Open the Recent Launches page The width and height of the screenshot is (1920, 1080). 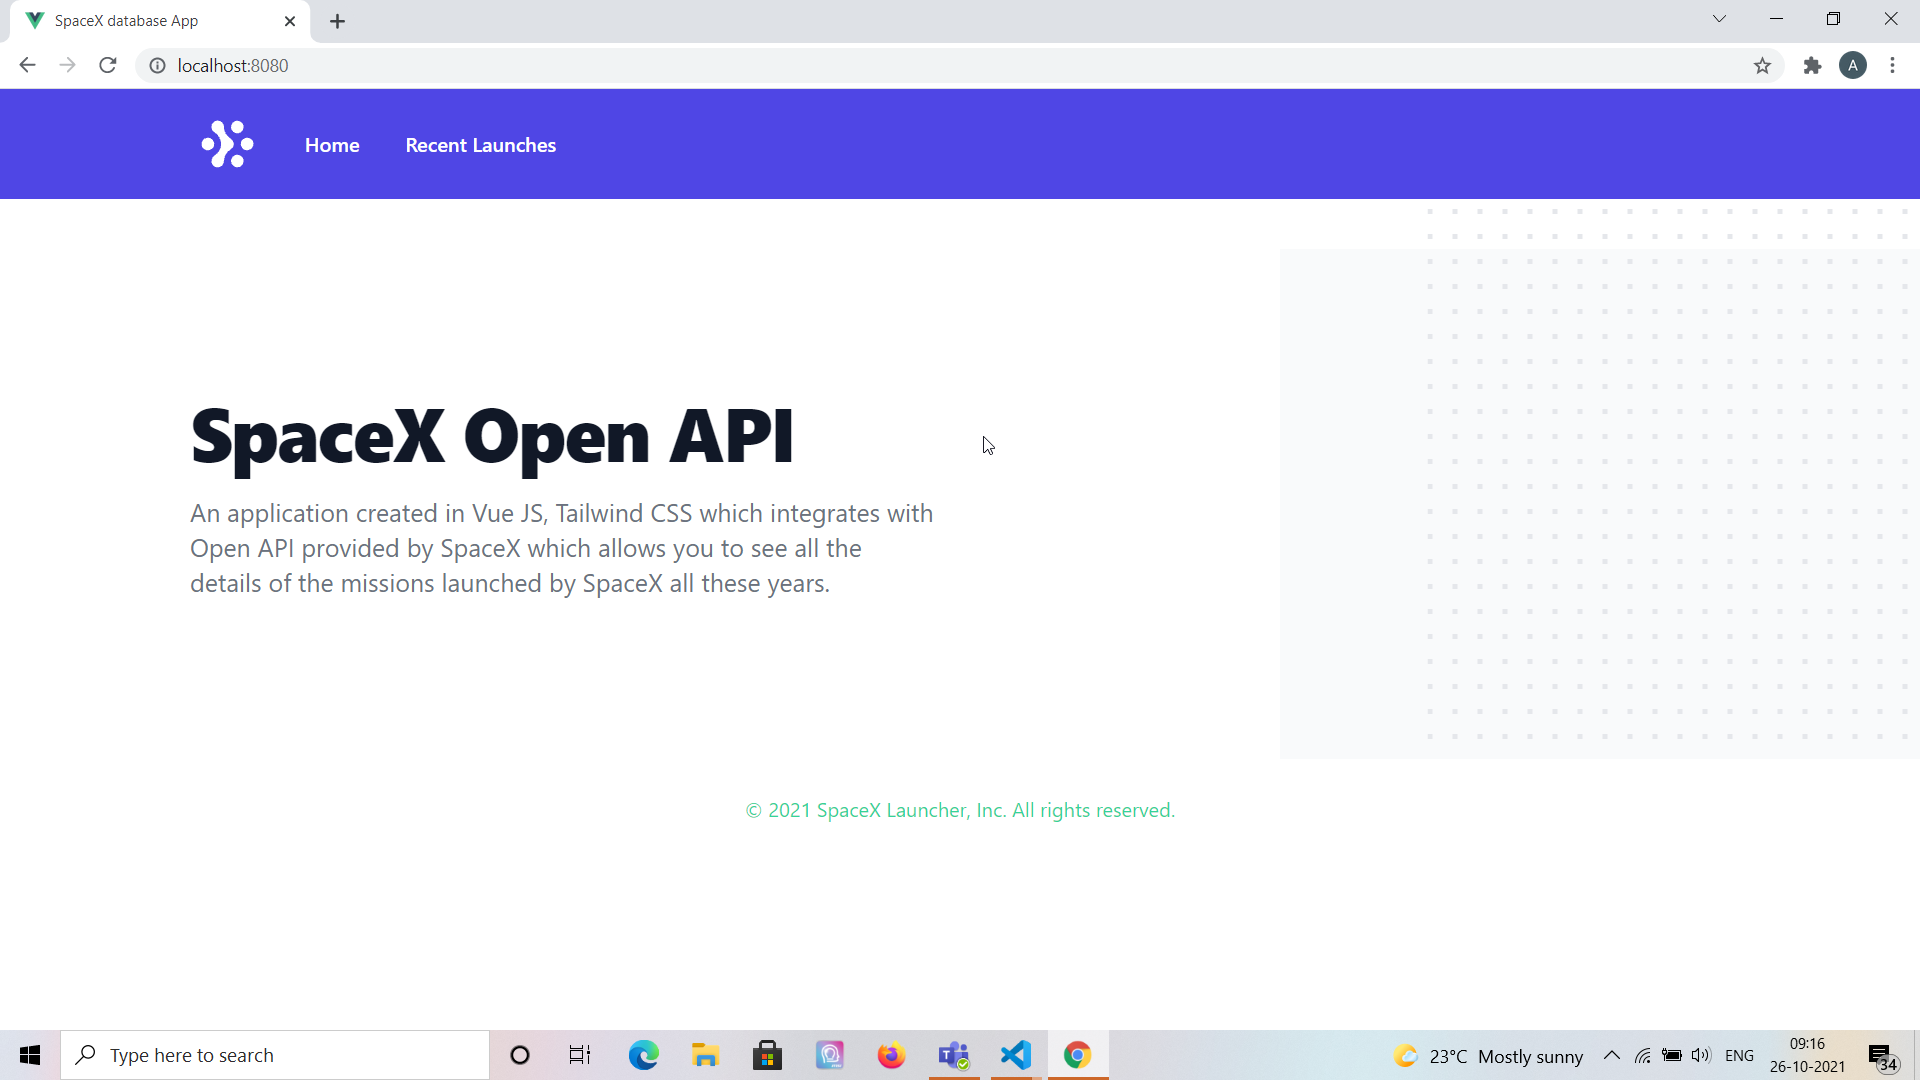[x=480, y=145]
